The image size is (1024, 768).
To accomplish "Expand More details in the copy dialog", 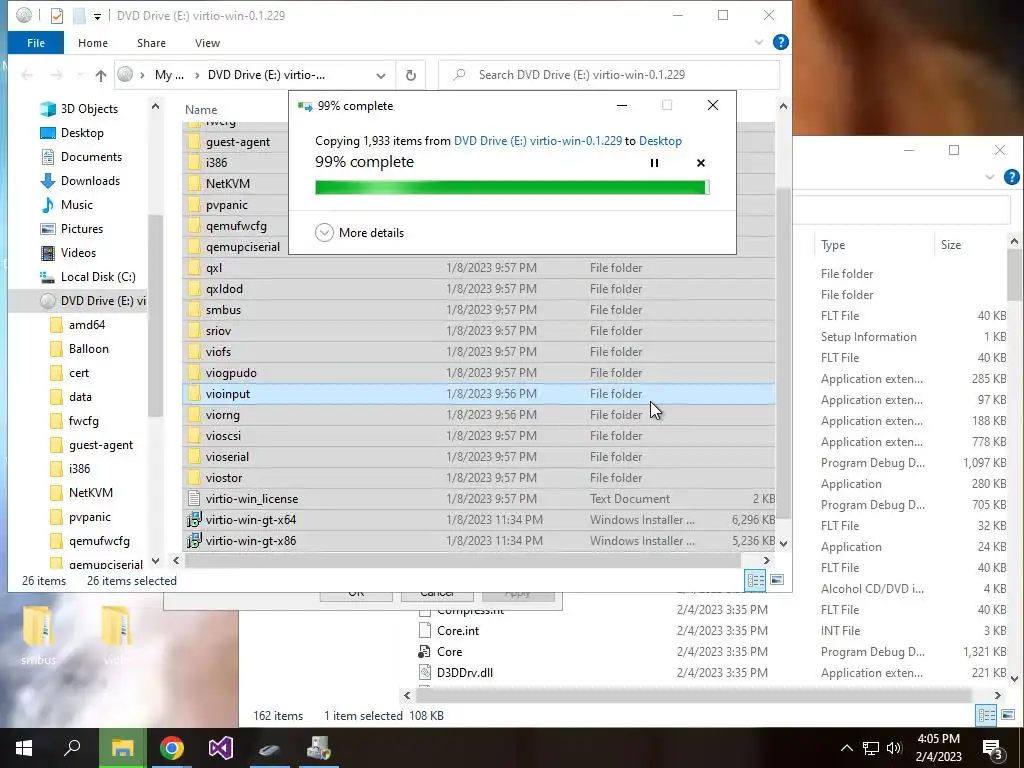I will click(x=359, y=232).
